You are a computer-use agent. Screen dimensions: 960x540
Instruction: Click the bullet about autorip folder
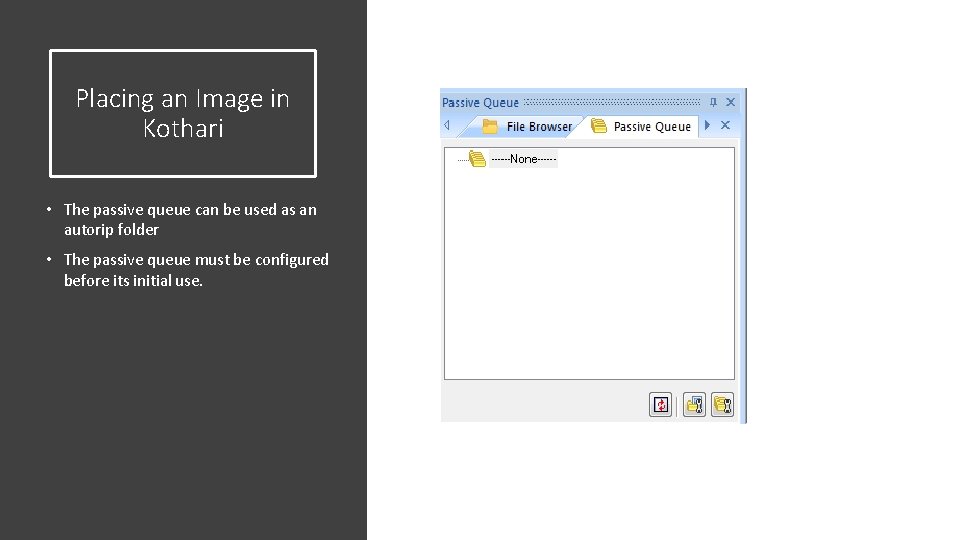tap(190, 219)
